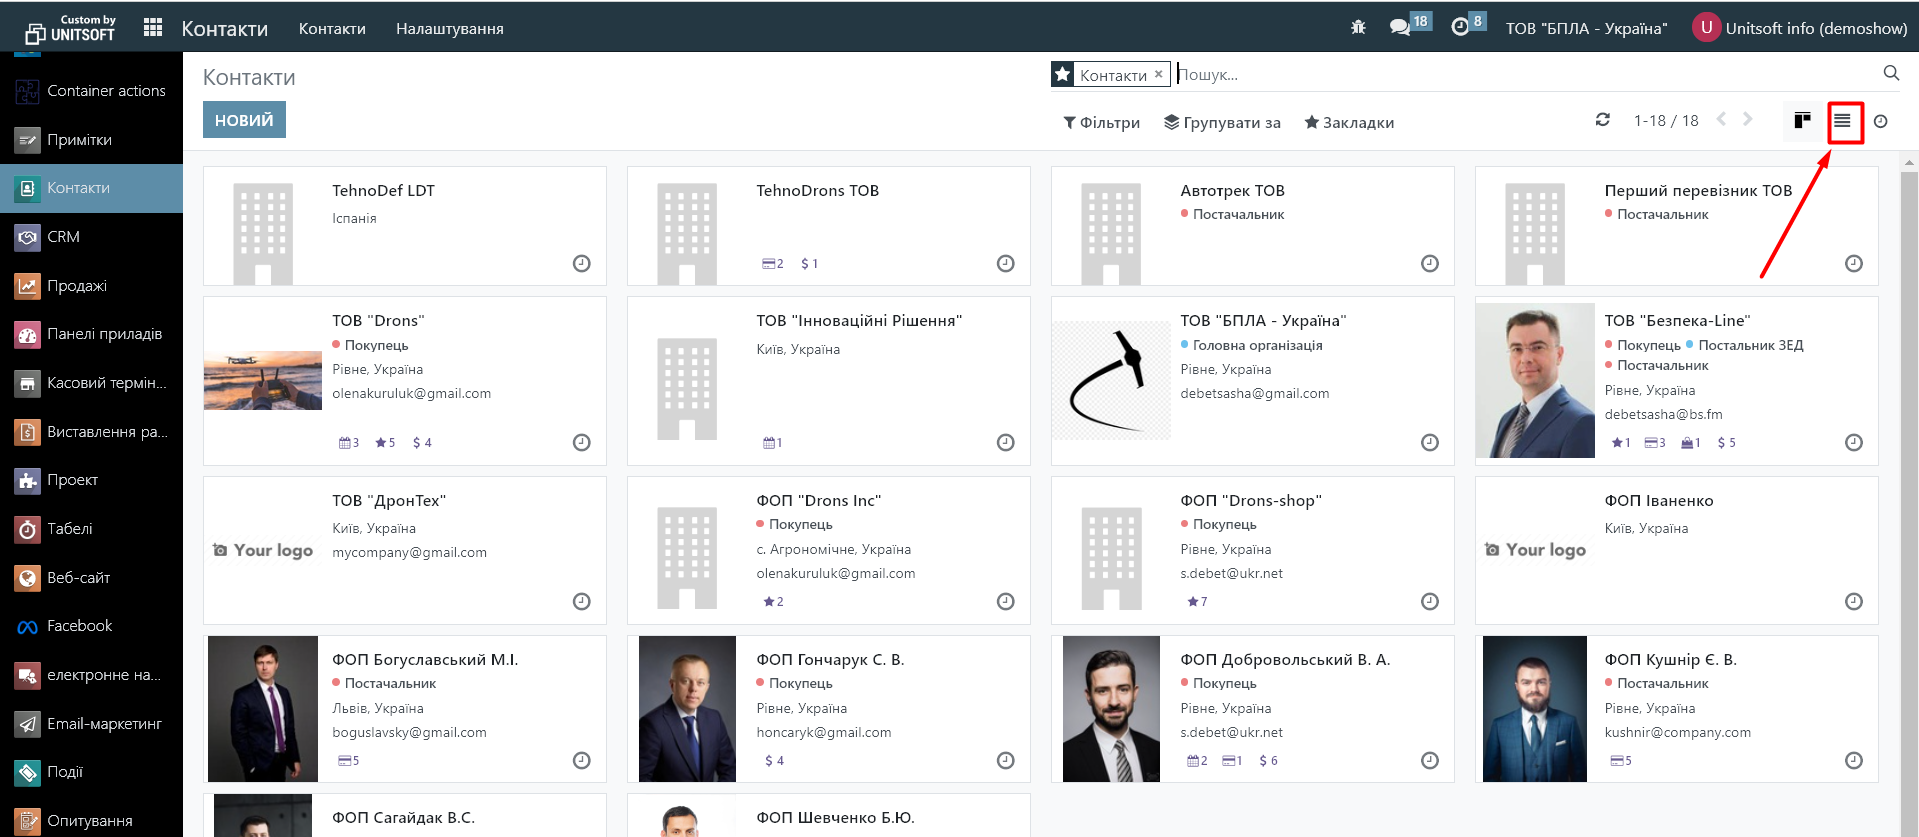Screen dimensions: 1919x837
Task: Switch to kanban view
Action: 1802,121
